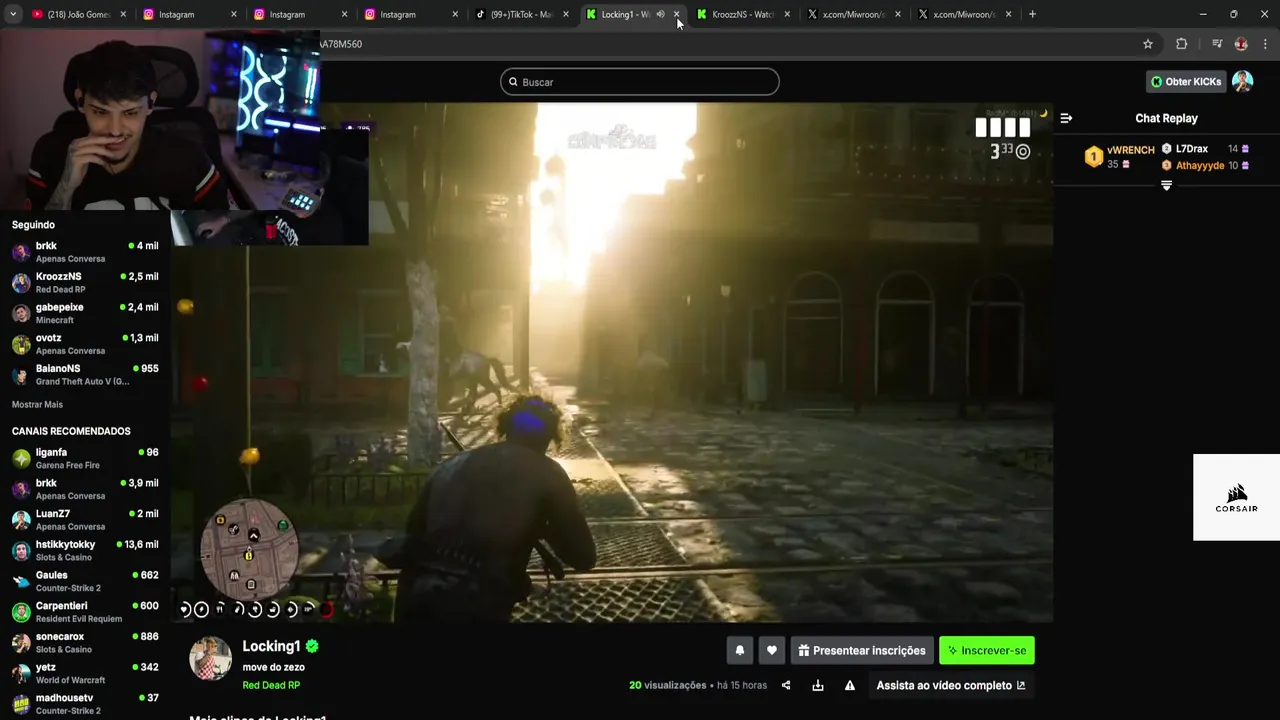The width and height of the screenshot is (1280, 720).
Task: Open Gaules Counter-Strike 2 channel
Action: [x=85, y=581]
